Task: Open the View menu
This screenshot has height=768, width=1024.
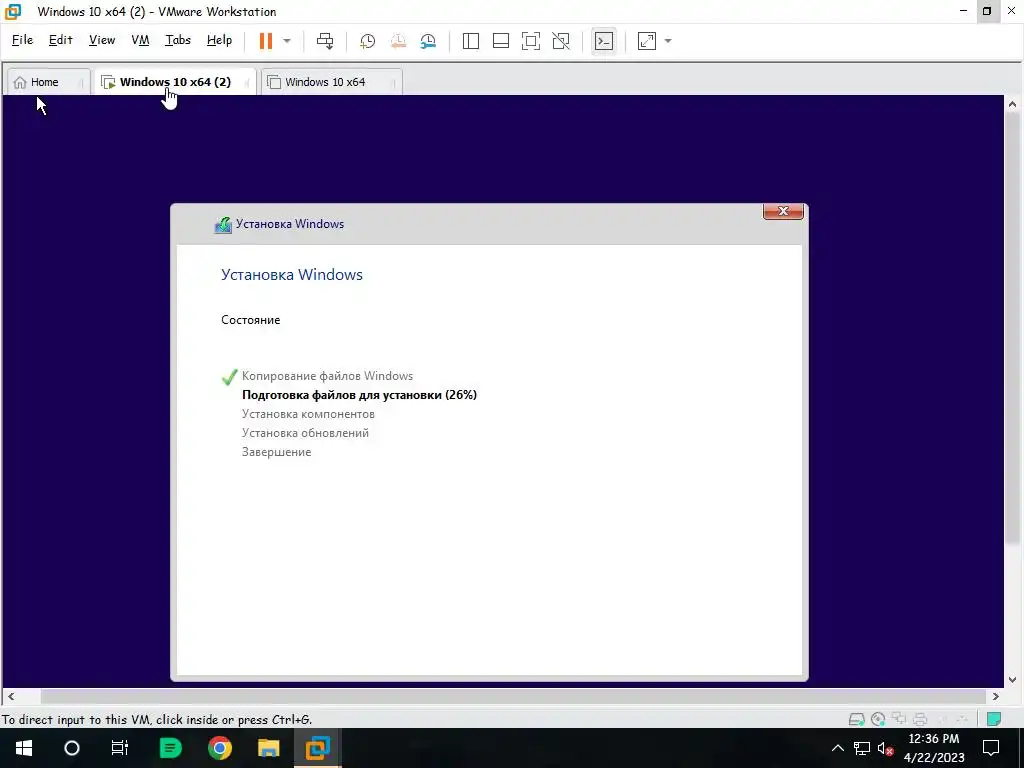Action: 102,40
